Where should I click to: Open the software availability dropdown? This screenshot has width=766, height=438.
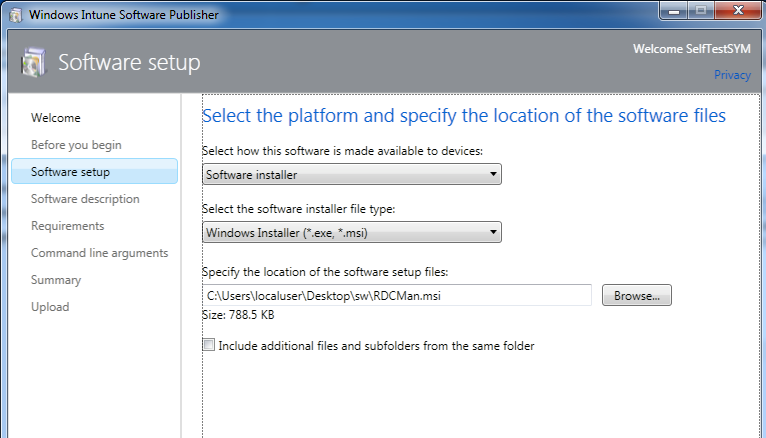(351, 175)
